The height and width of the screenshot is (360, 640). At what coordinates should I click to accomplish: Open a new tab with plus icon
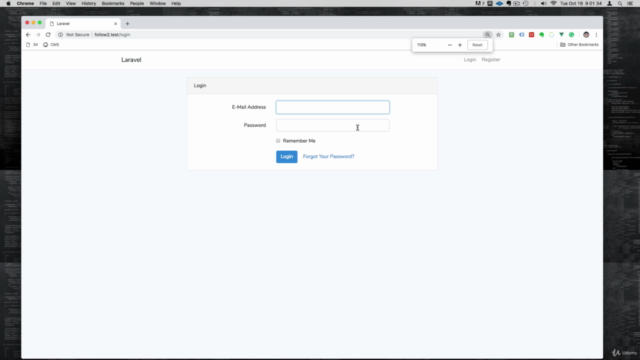[x=127, y=24]
